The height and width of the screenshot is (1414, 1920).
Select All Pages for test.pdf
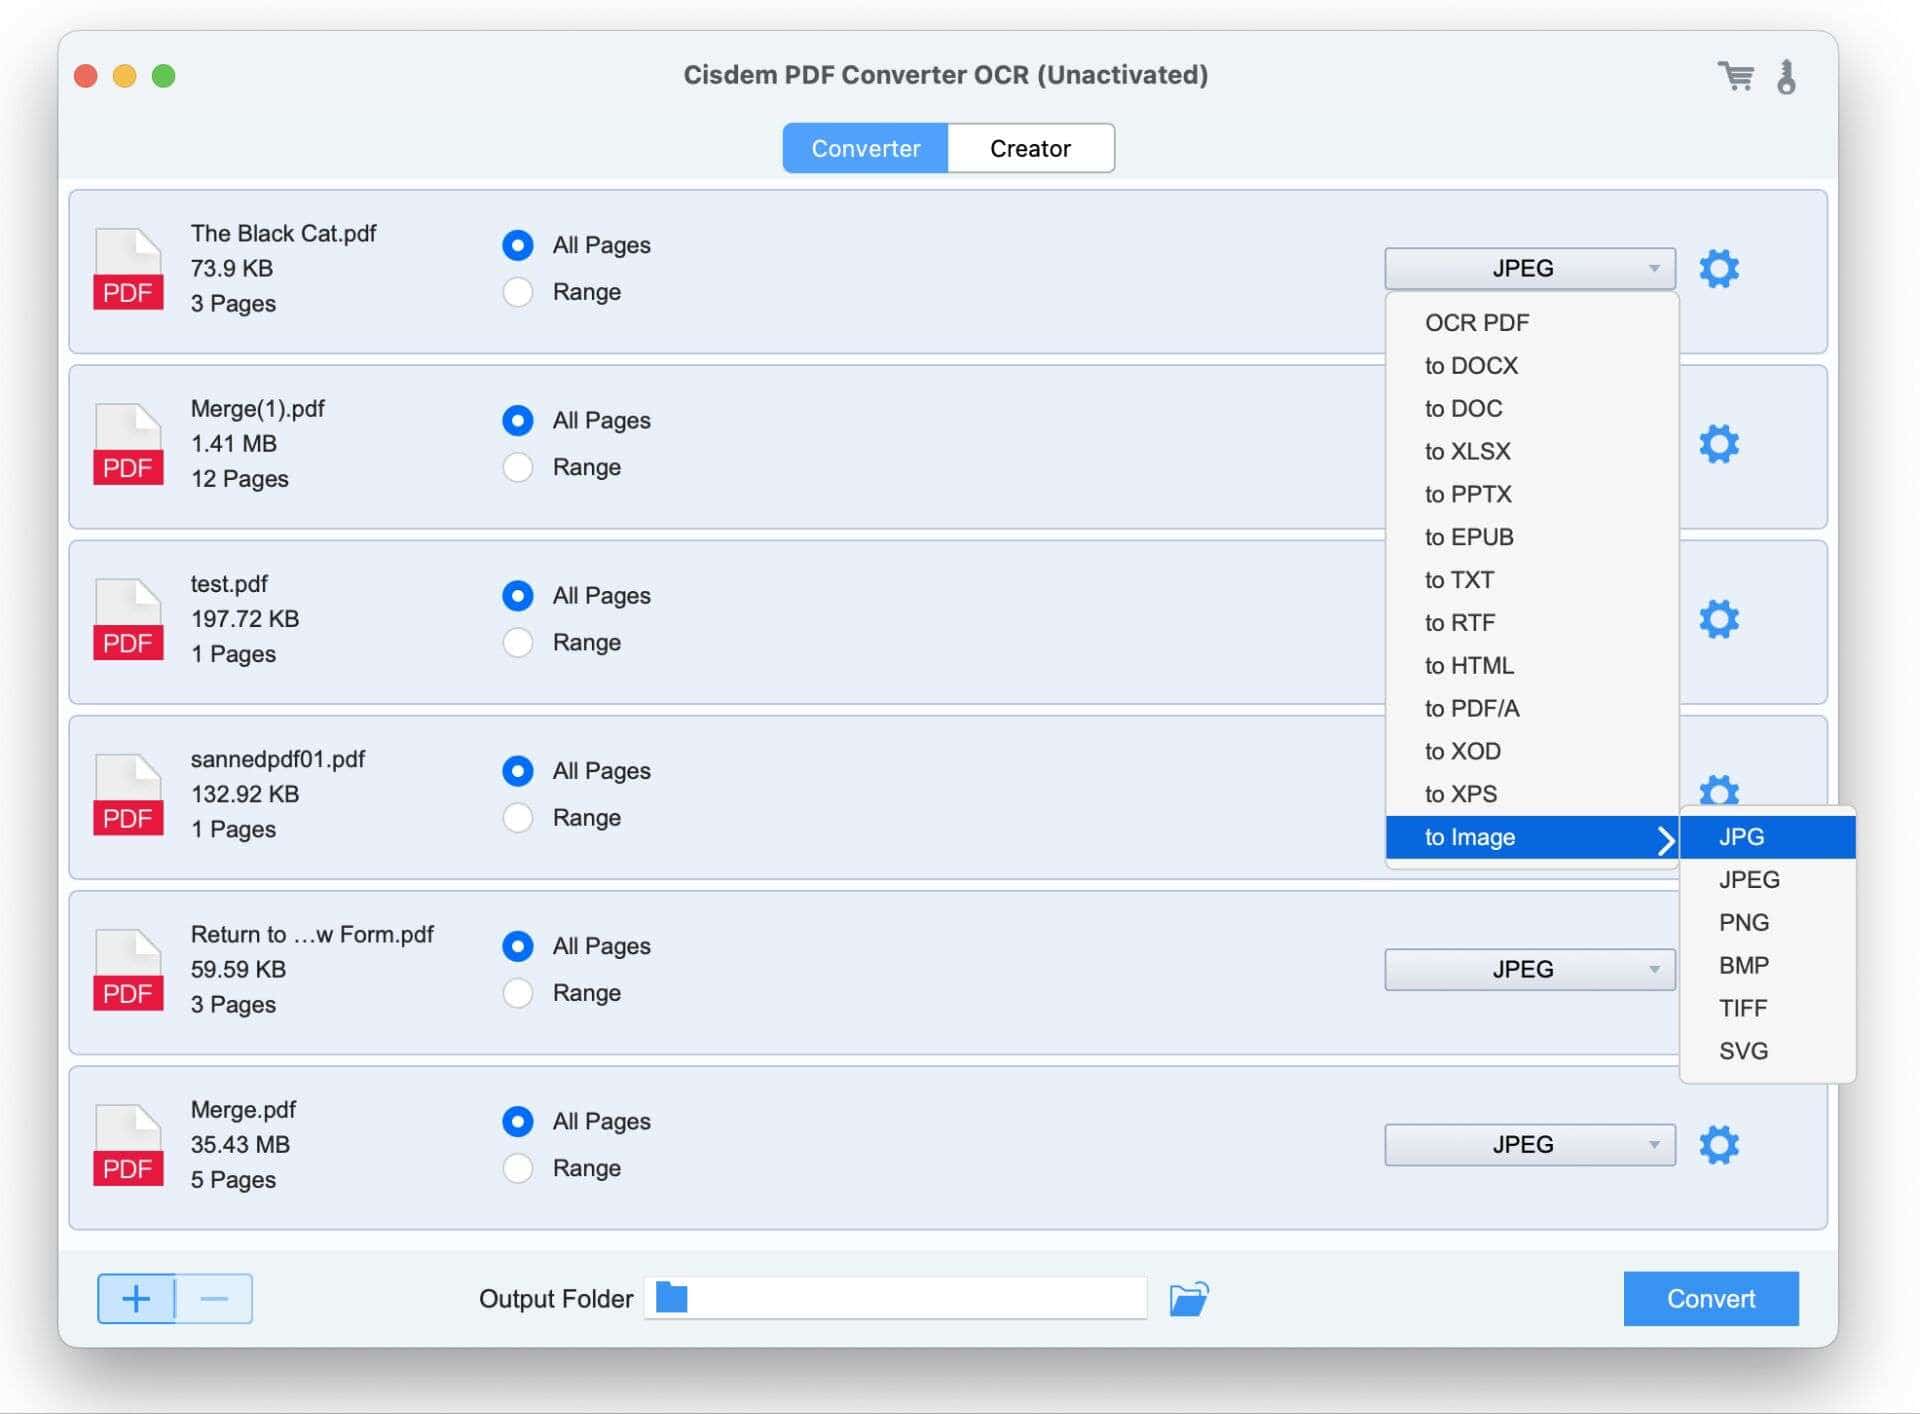(516, 595)
